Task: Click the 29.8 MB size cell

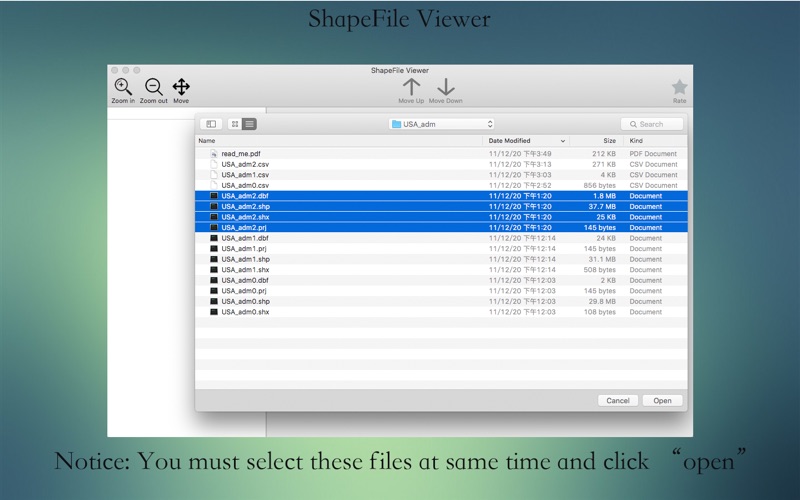Action: click(x=602, y=302)
